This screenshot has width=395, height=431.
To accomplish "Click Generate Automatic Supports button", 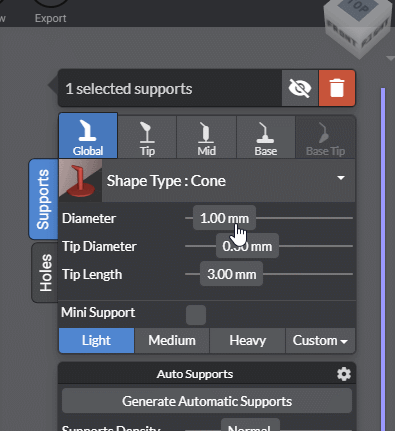I will click(207, 401).
